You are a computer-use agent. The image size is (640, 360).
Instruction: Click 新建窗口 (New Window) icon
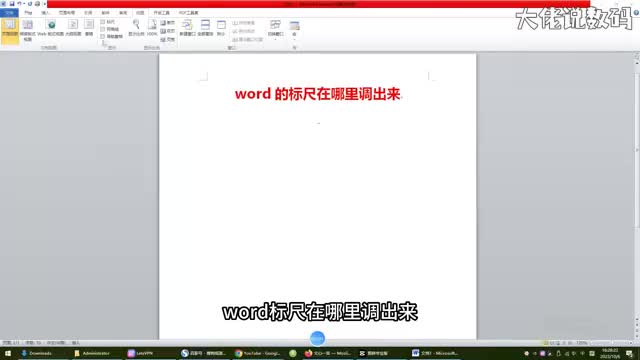click(187, 28)
